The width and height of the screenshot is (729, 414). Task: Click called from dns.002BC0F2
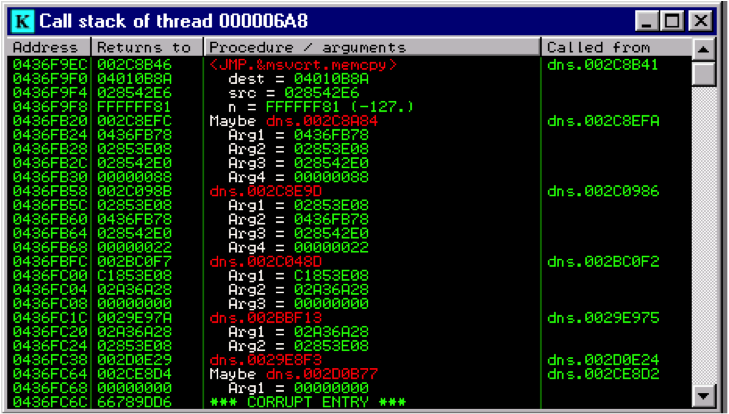click(603, 261)
